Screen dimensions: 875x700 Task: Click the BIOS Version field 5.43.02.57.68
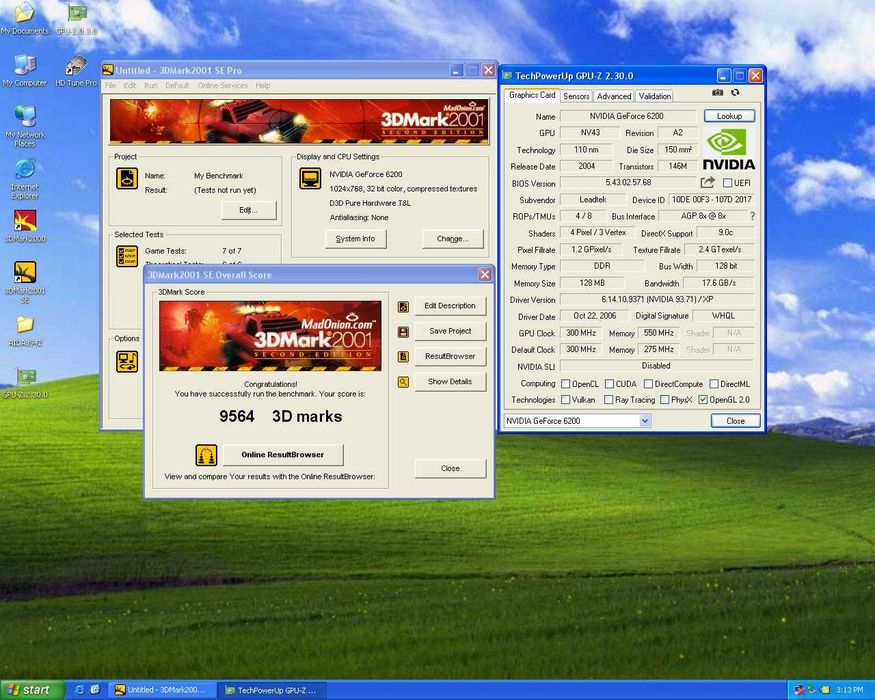628,183
